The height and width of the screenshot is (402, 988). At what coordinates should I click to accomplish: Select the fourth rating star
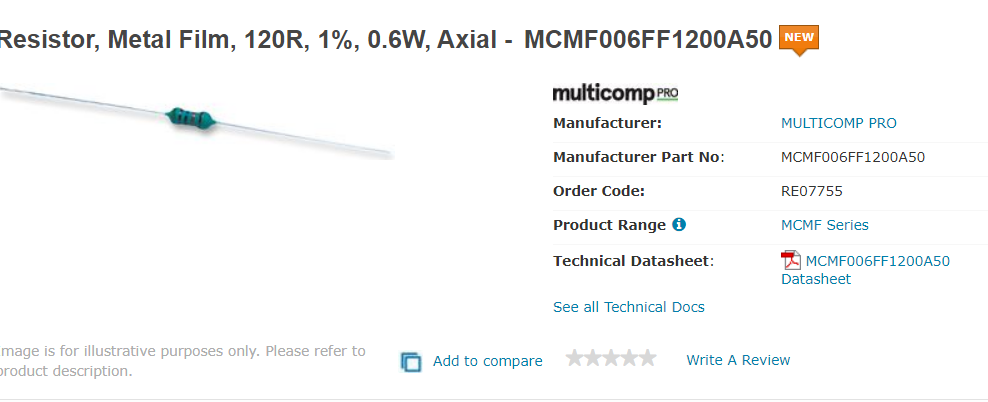pyautogui.click(x=629, y=359)
